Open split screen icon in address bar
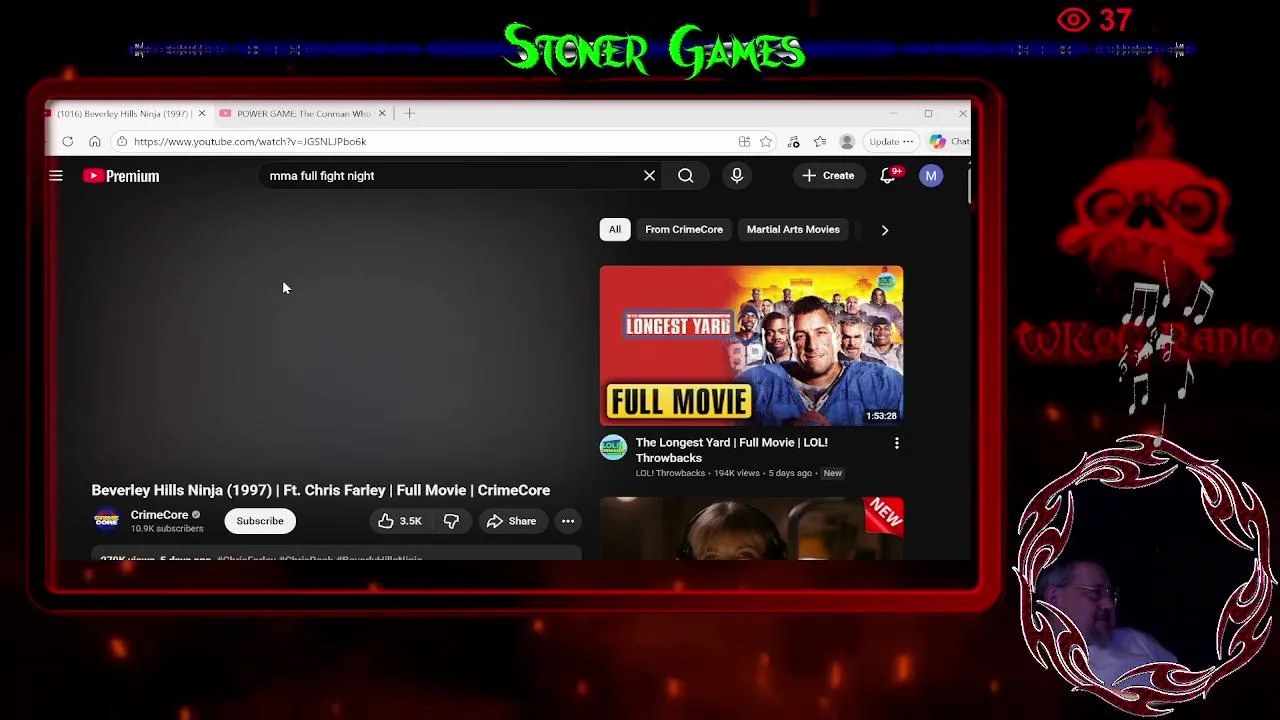 (744, 141)
